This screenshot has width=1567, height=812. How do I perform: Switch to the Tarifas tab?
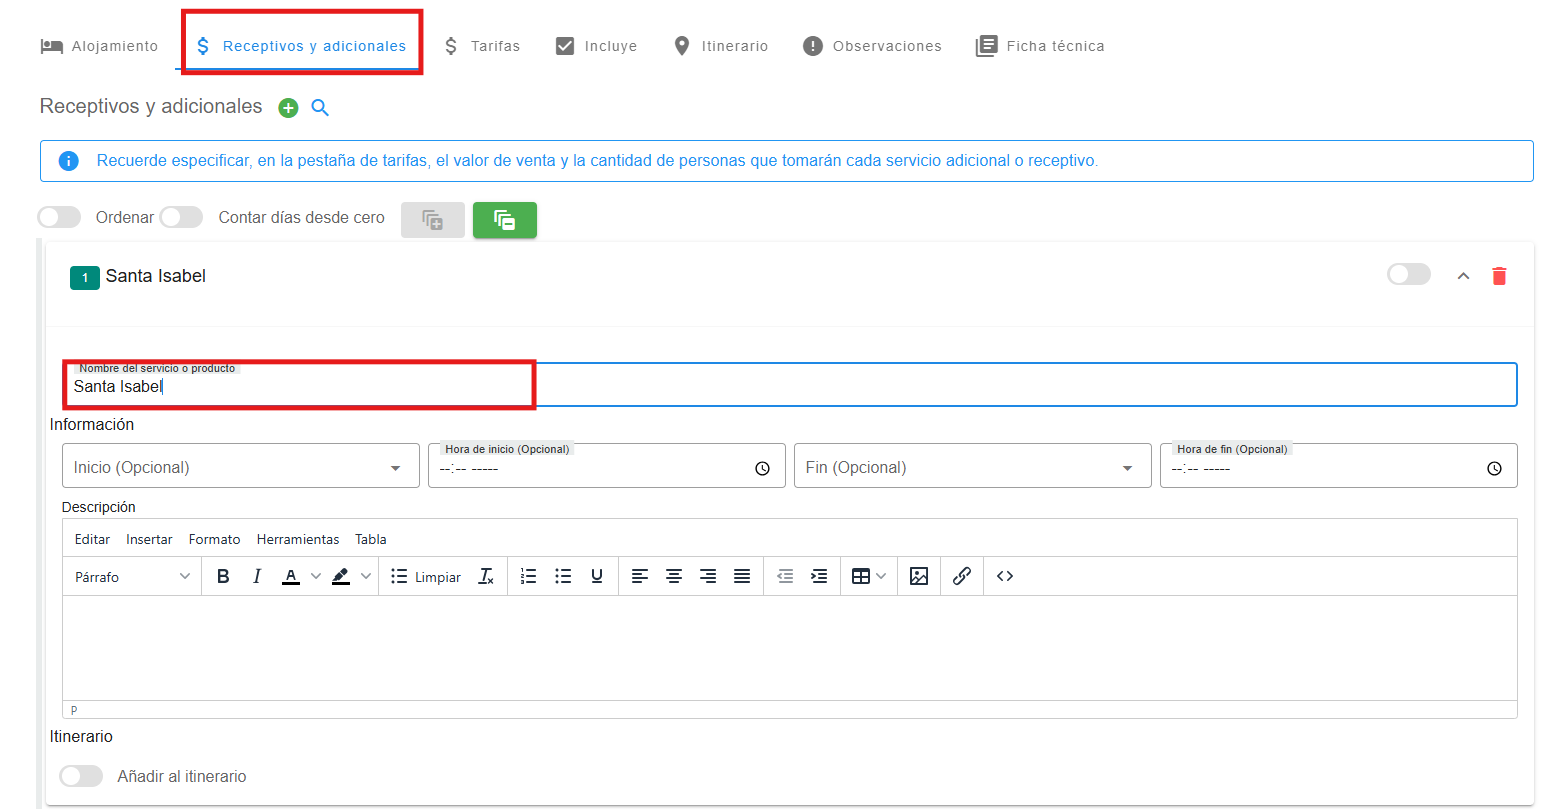[482, 46]
